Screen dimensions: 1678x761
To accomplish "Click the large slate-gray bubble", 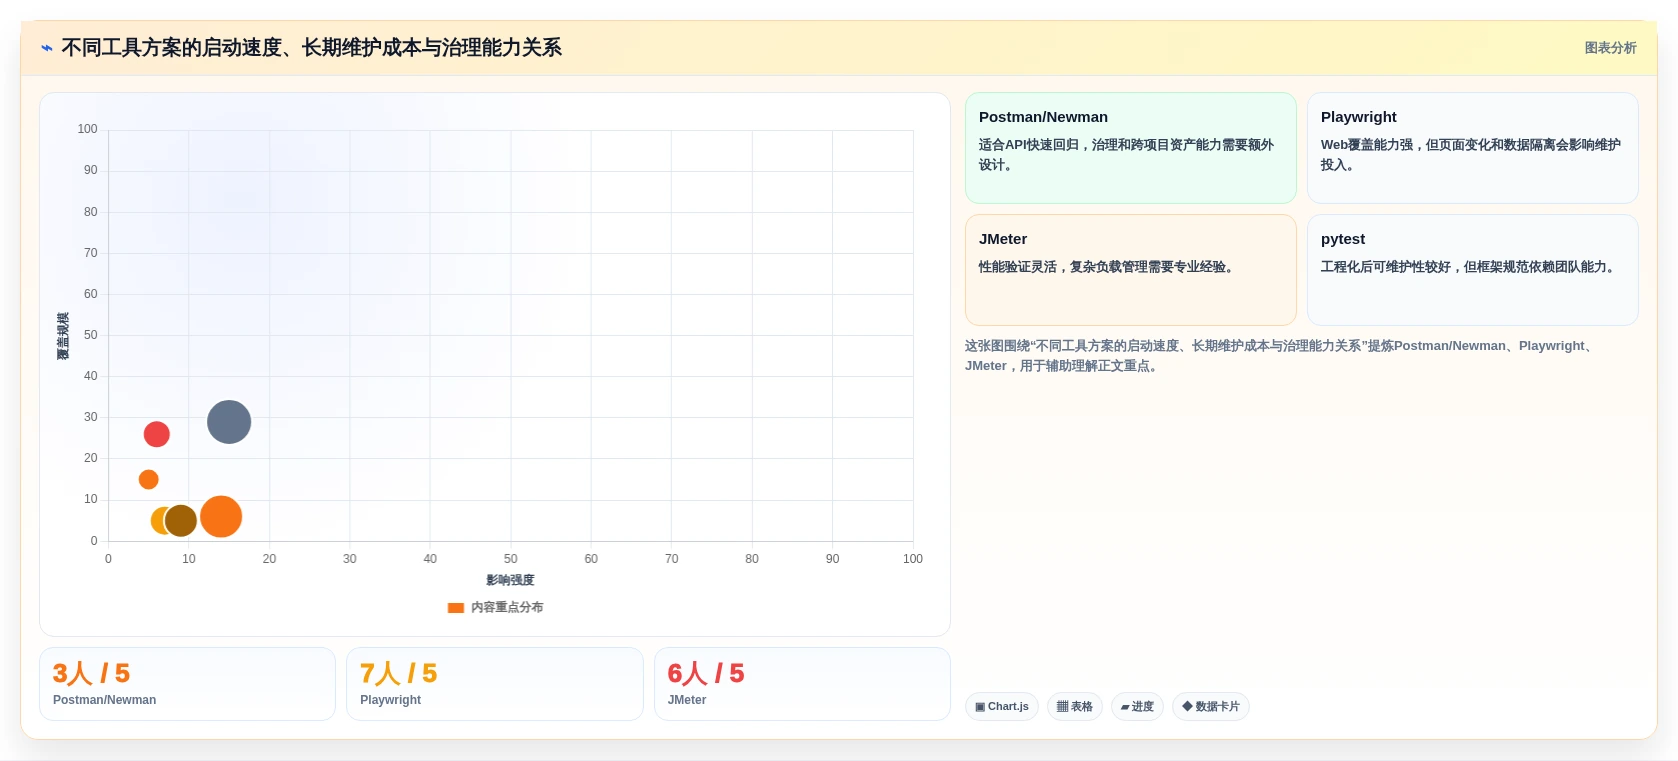I will (x=229, y=422).
